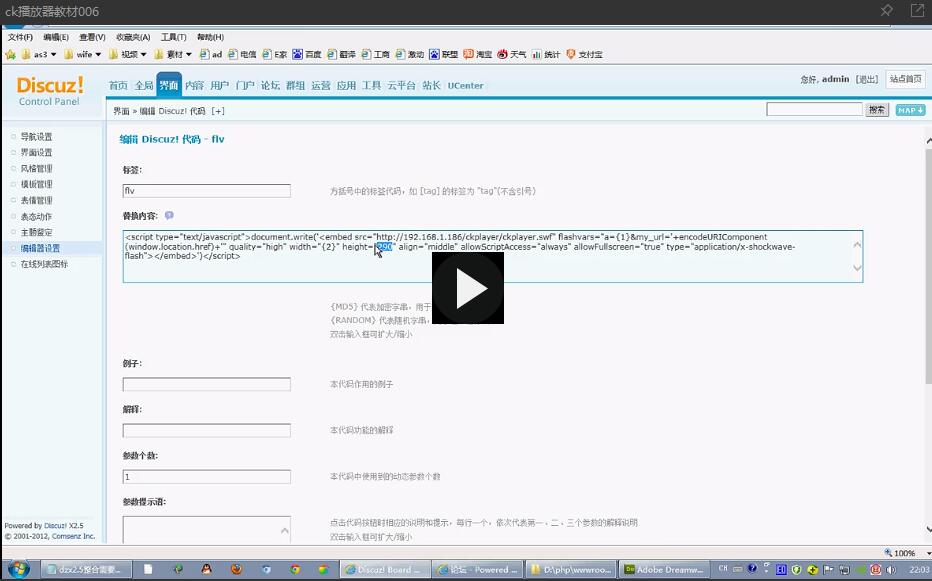Image resolution: width=932 pixels, height=581 pixels.
Task: Click the page's vertical scrollbar
Action: click(x=928, y=268)
